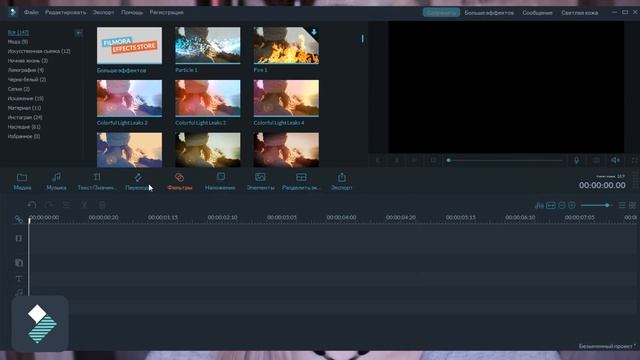Click the preview playback progress slider
Image resolution: width=640 pixels, height=360 pixels.
tap(505, 160)
